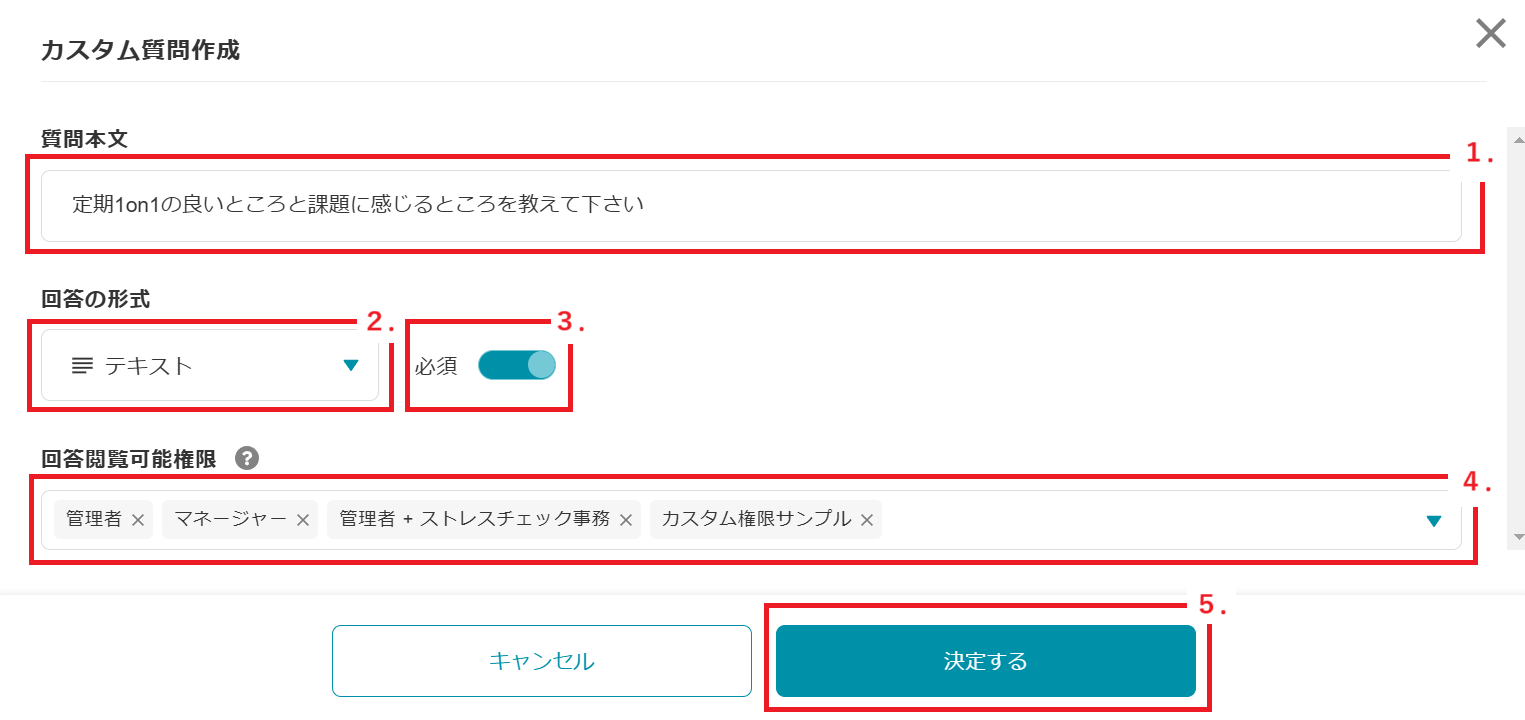This screenshot has width=1525, height=720.
Task: Toggle the 必須 switch off
Action: 516,365
